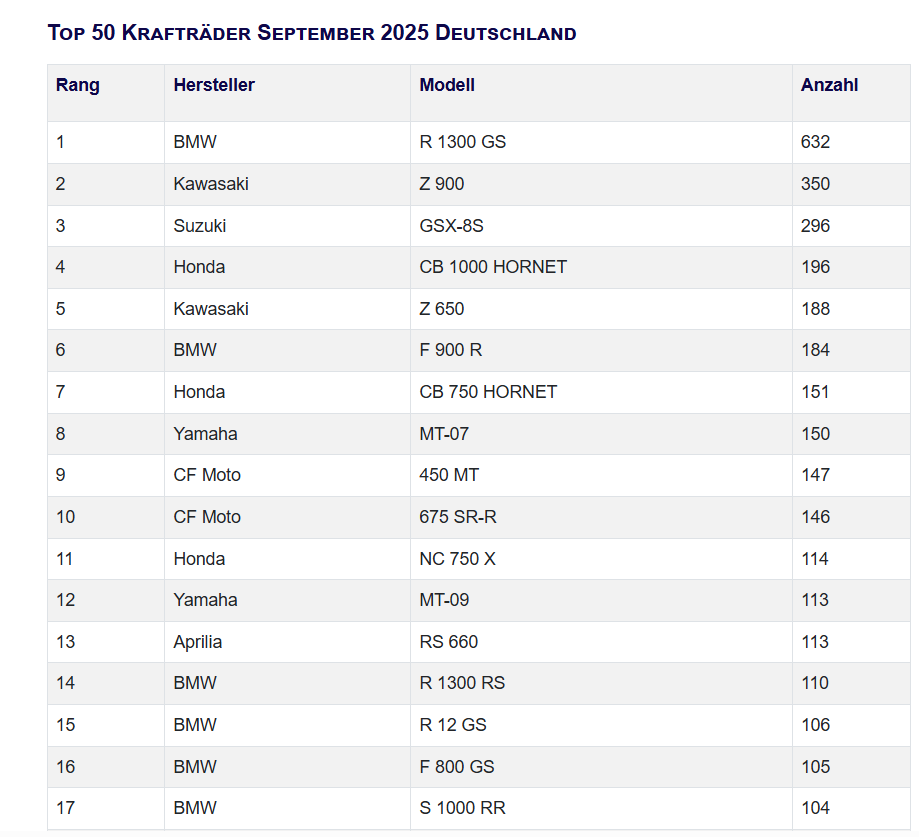Select the MT-07 model cell
Viewport: 919px width, 837px height.
(444, 434)
